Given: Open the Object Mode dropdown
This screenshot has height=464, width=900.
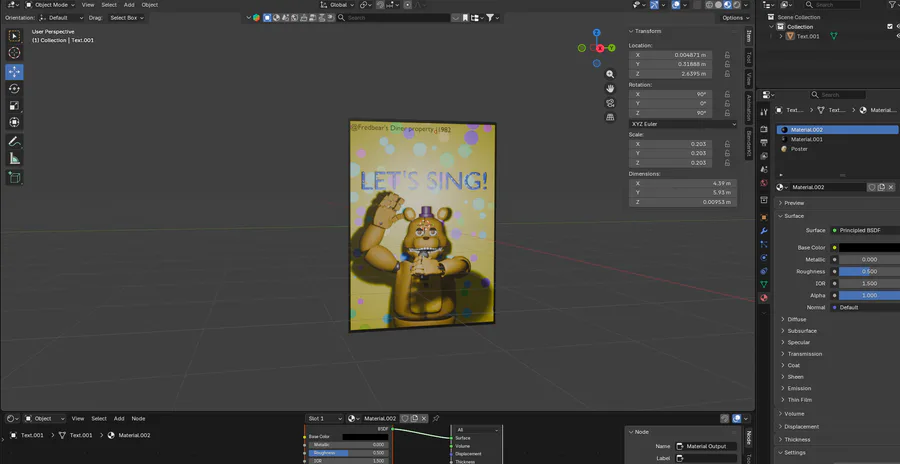Looking at the screenshot, I should [x=50, y=5].
